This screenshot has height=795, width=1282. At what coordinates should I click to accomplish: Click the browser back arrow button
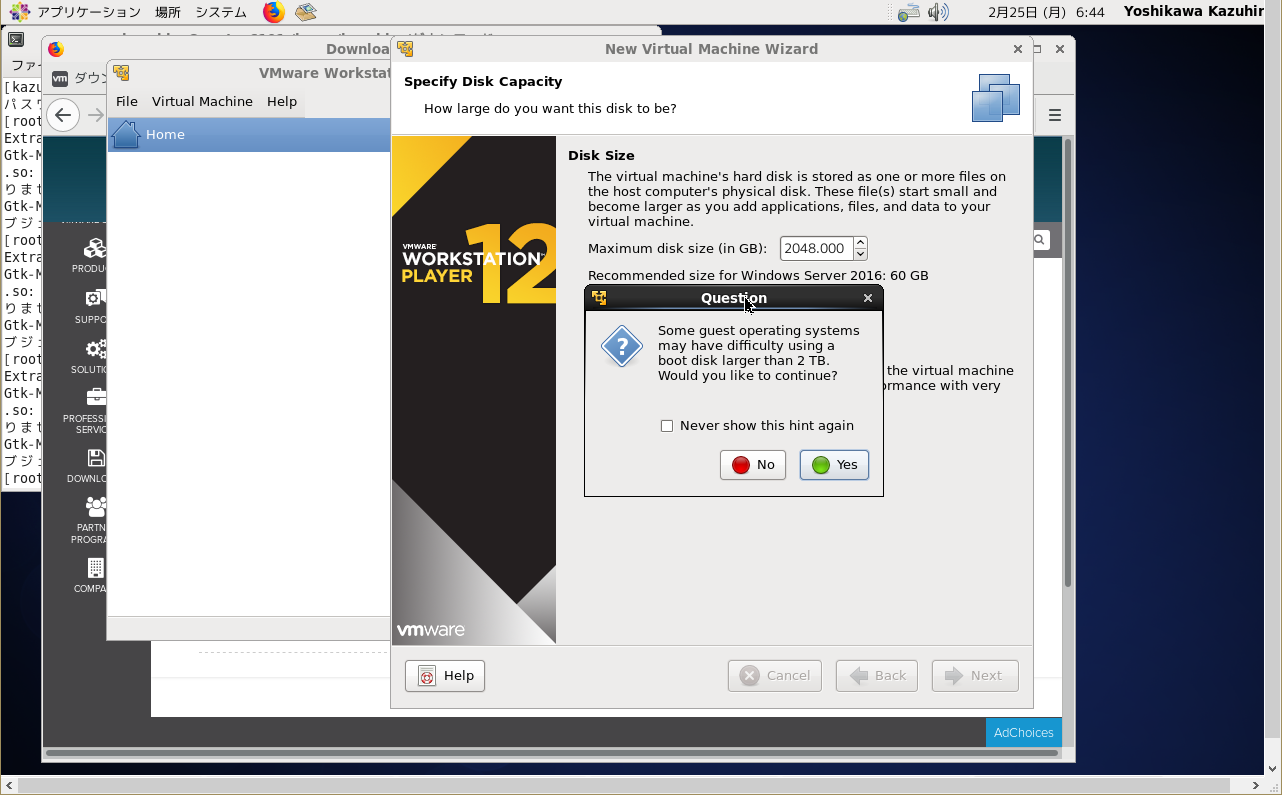pyautogui.click(x=63, y=115)
